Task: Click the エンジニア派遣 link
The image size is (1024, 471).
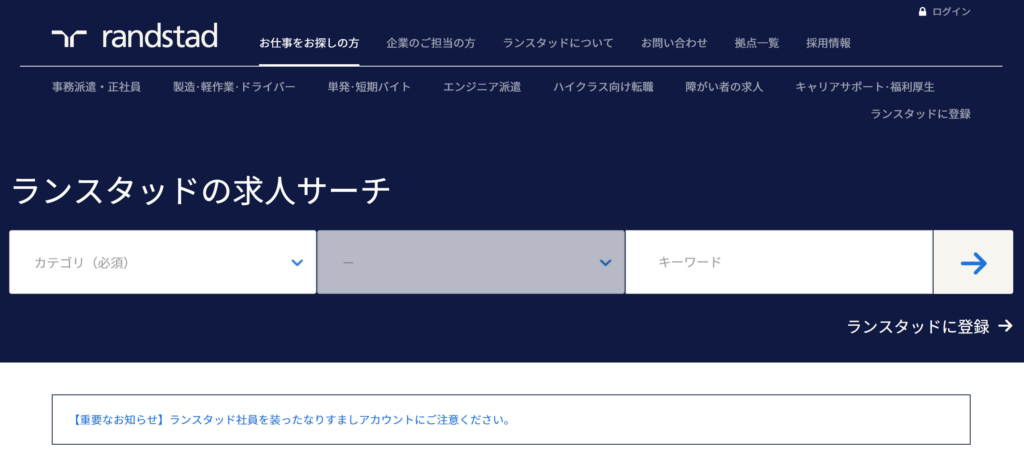Action: (x=482, y=87)
